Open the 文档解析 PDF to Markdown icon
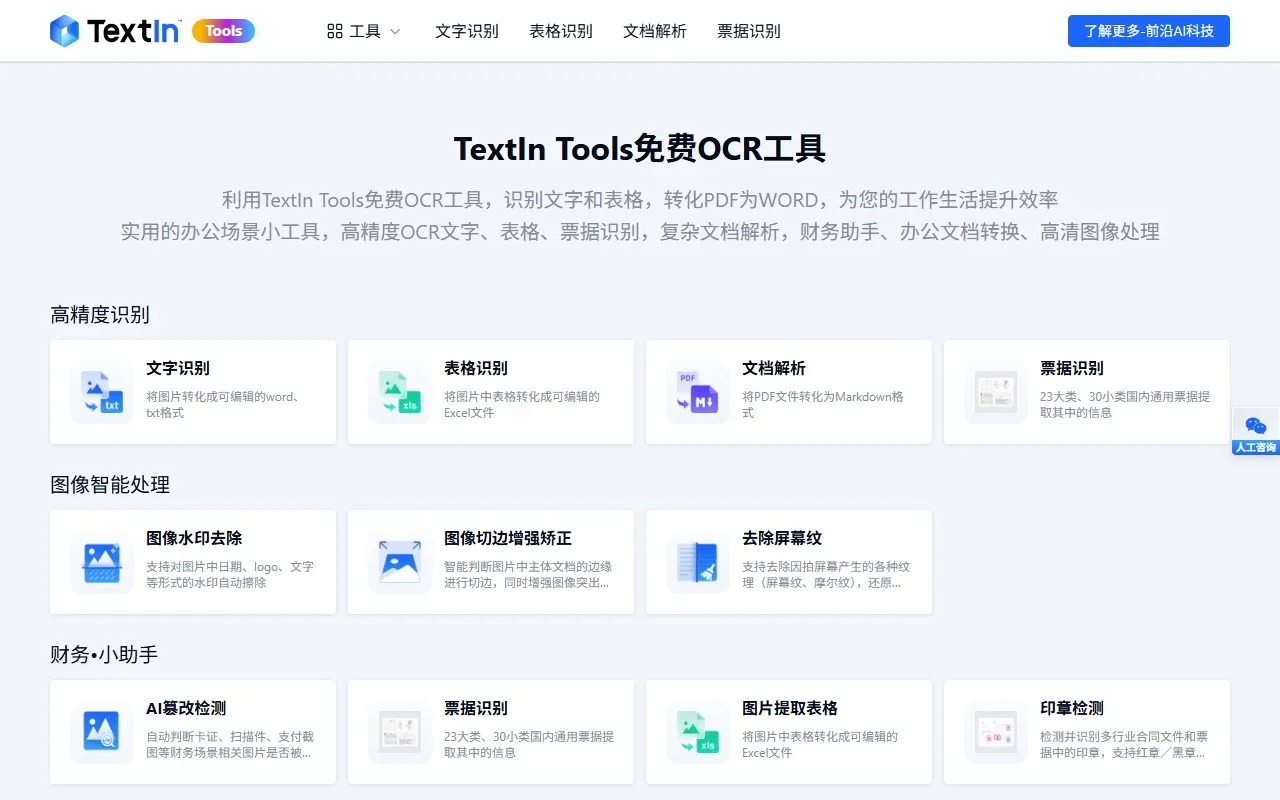Image resolution: width=1280 pixels, height=800 pixels. point(697,391)
